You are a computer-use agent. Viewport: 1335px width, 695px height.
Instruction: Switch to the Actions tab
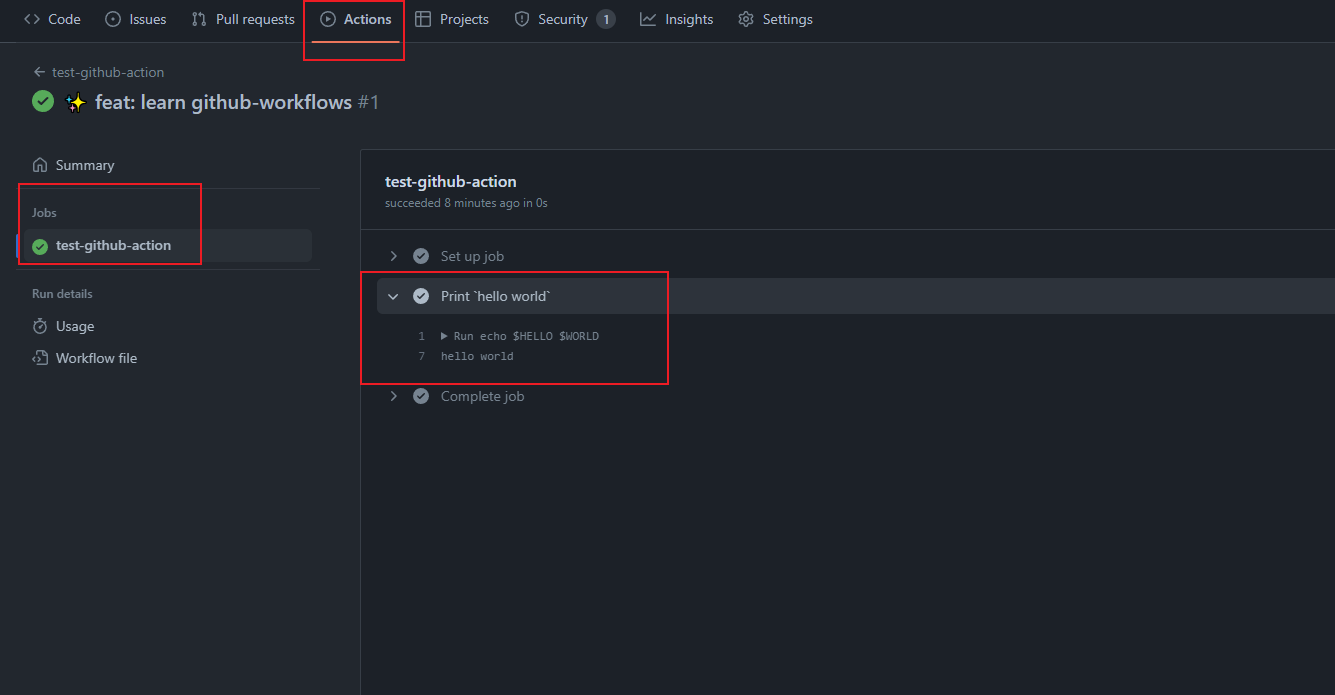356,19
